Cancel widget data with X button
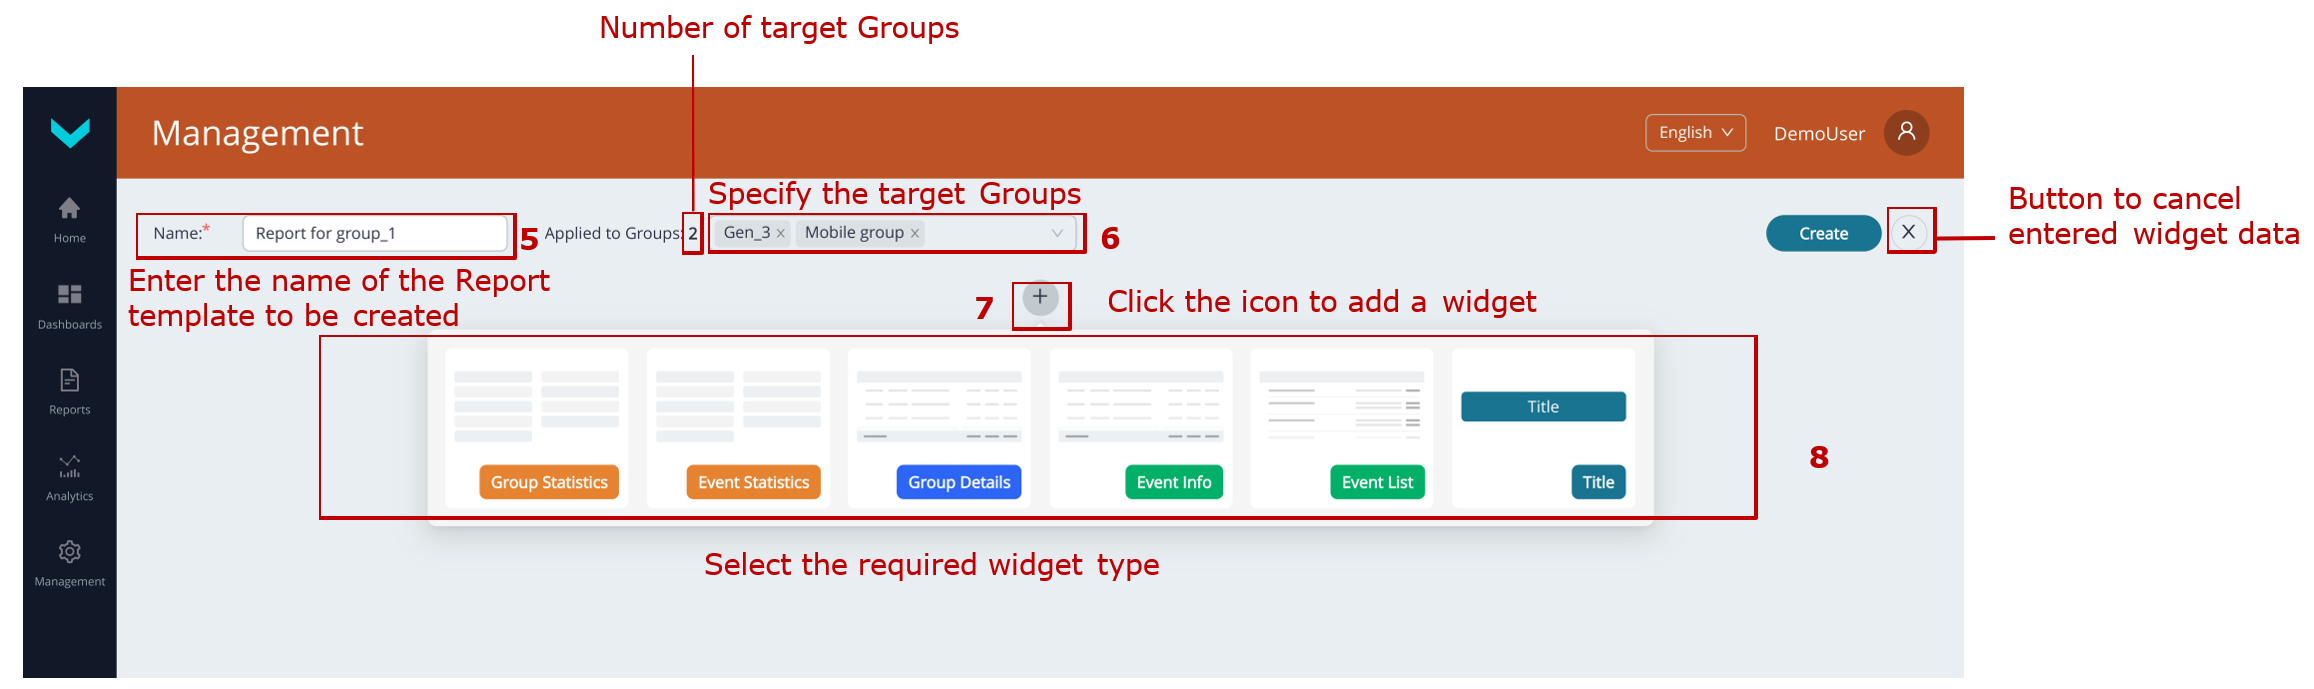The image size is (2314, 689). [1908, 232]
